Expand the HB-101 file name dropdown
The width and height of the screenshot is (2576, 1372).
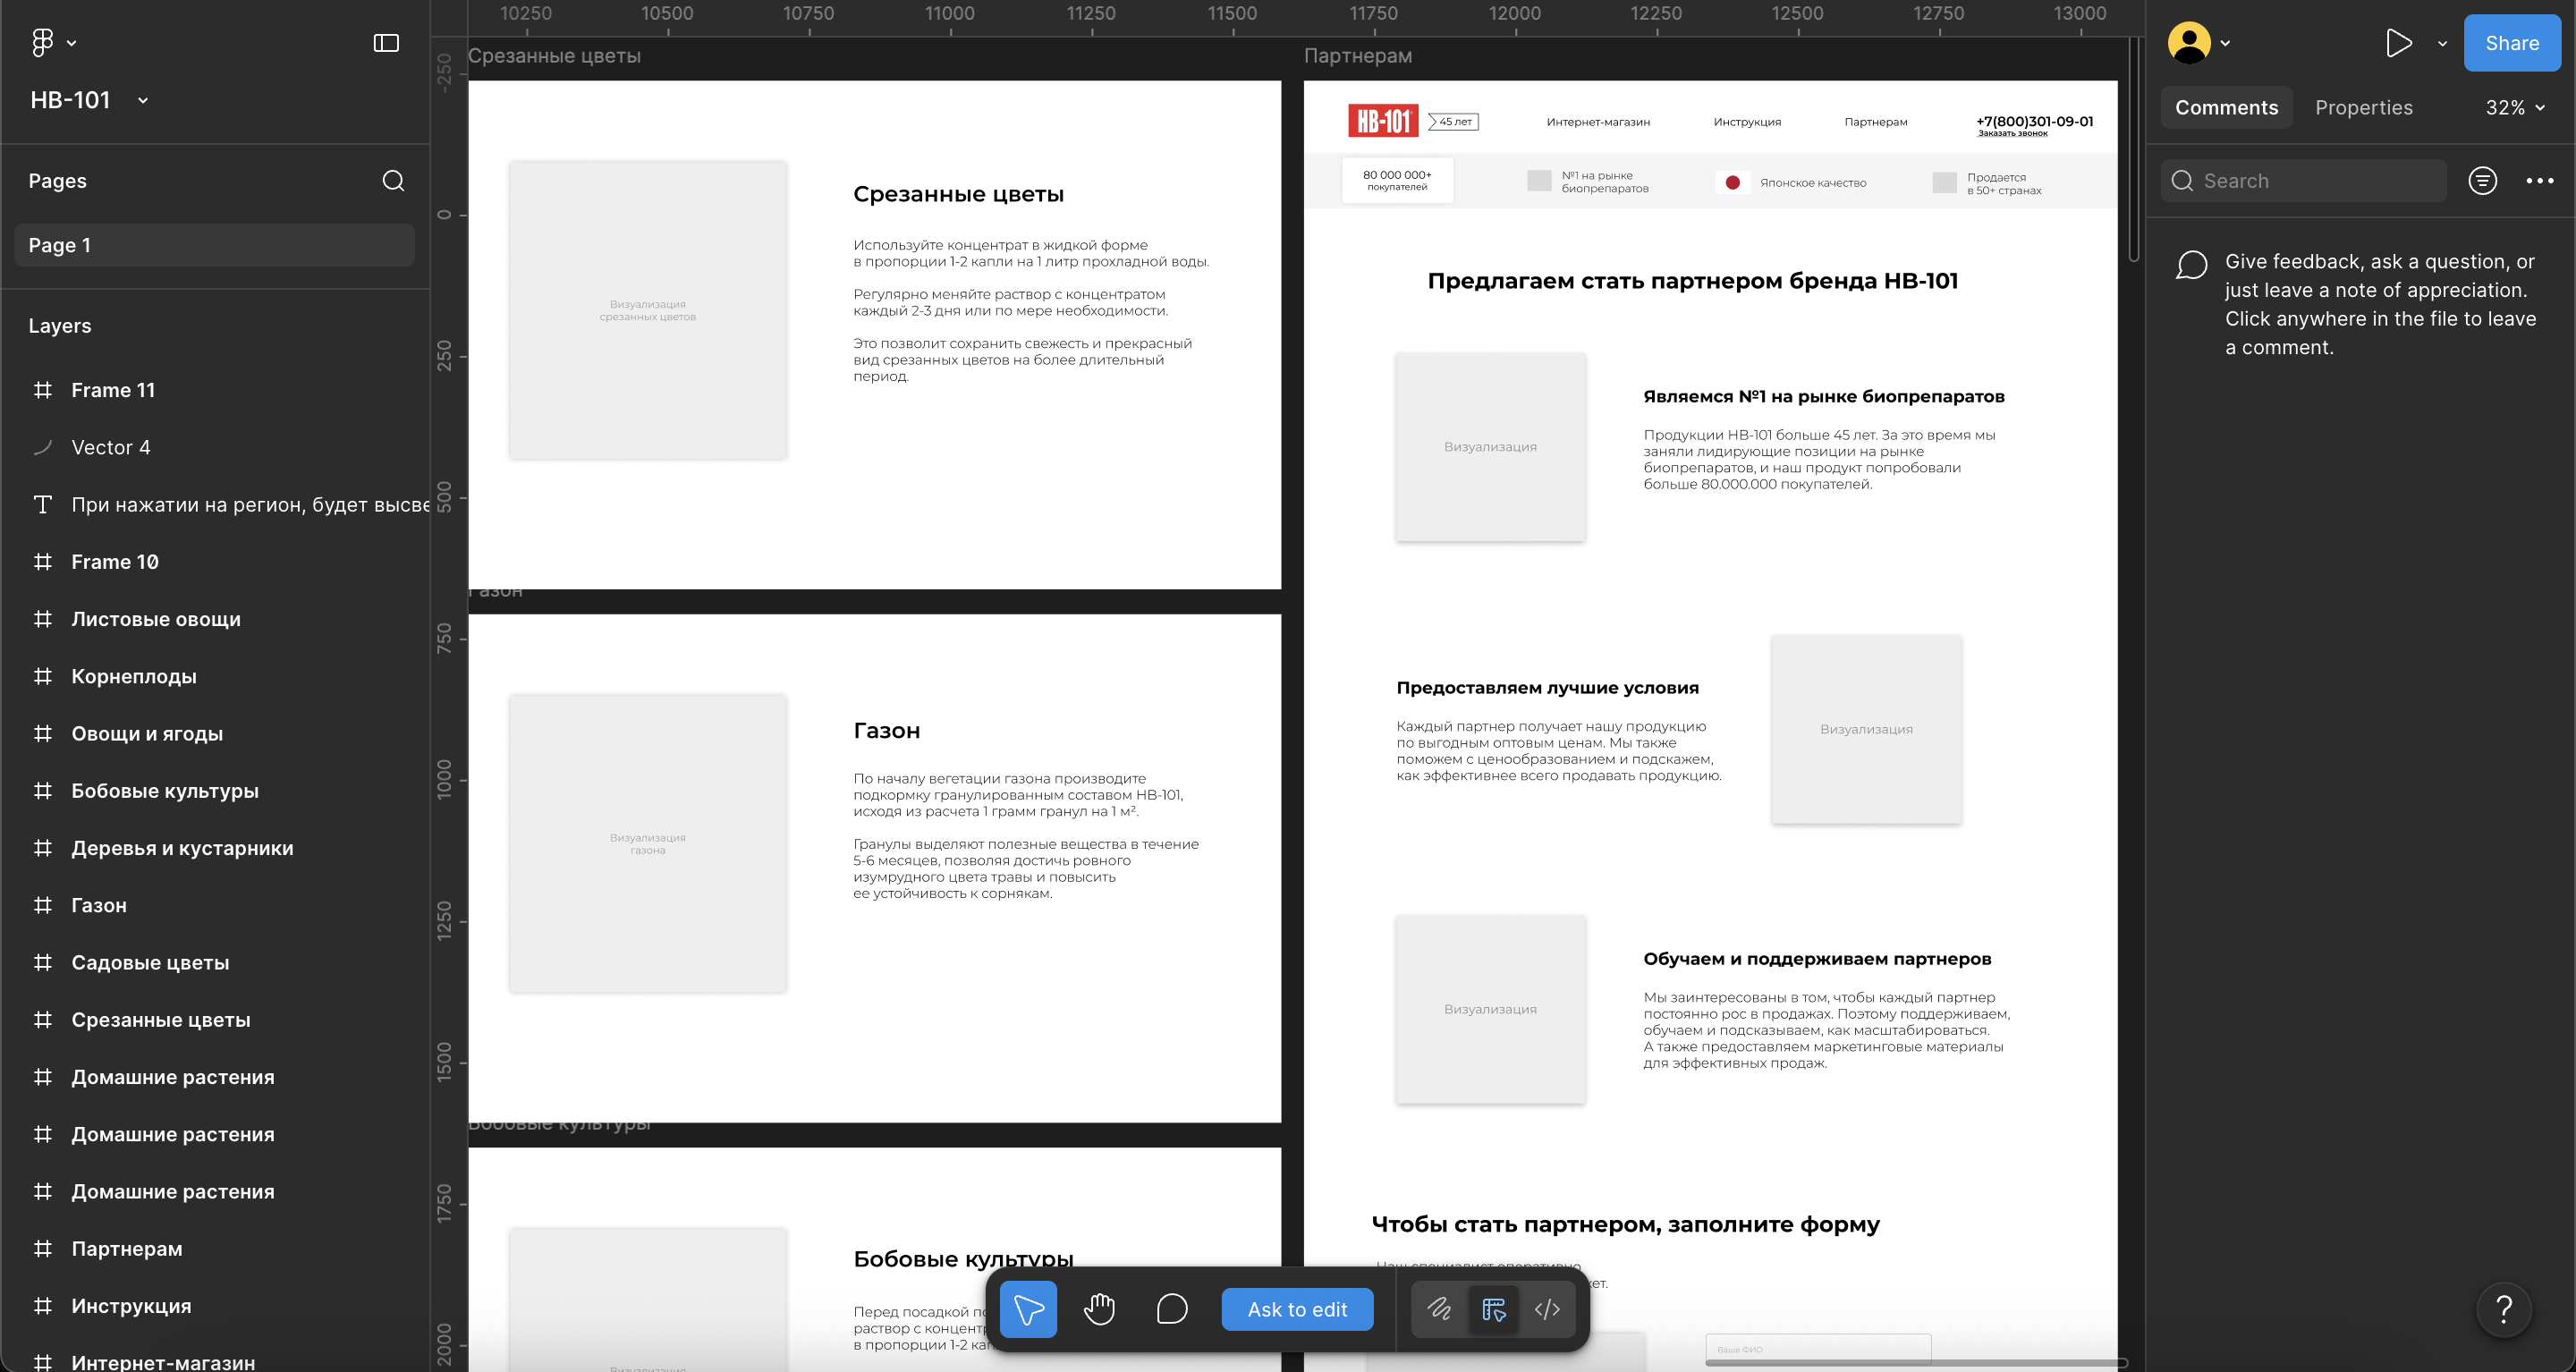pos(143,100)
